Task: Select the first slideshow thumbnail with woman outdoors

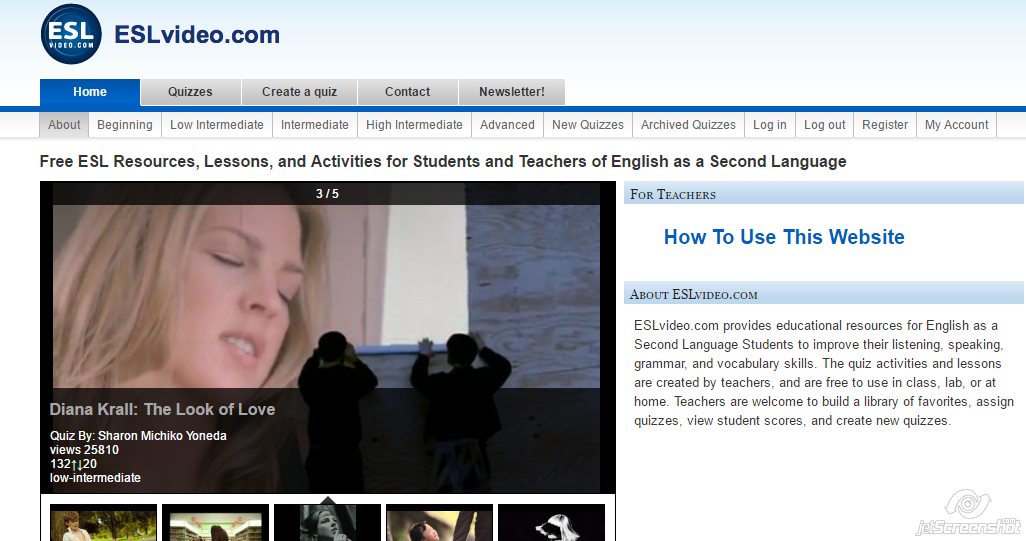Action: pyautogui.click(x=103, y=523)
